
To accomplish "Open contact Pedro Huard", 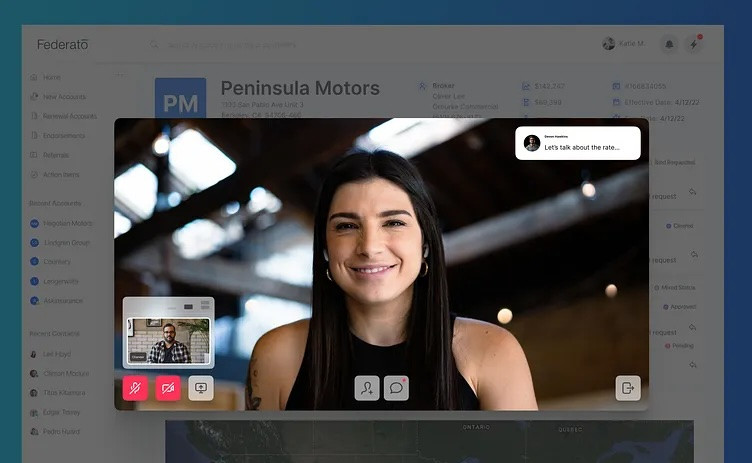I will [x=61, y=432].
